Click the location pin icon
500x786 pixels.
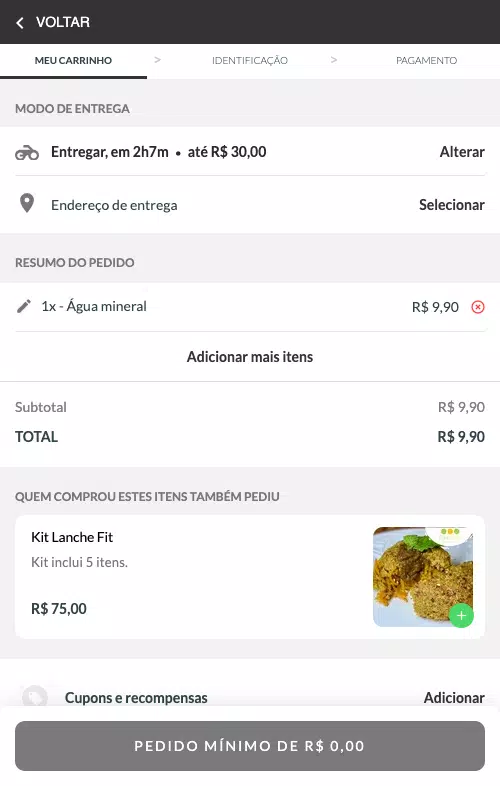pos(27,204)
